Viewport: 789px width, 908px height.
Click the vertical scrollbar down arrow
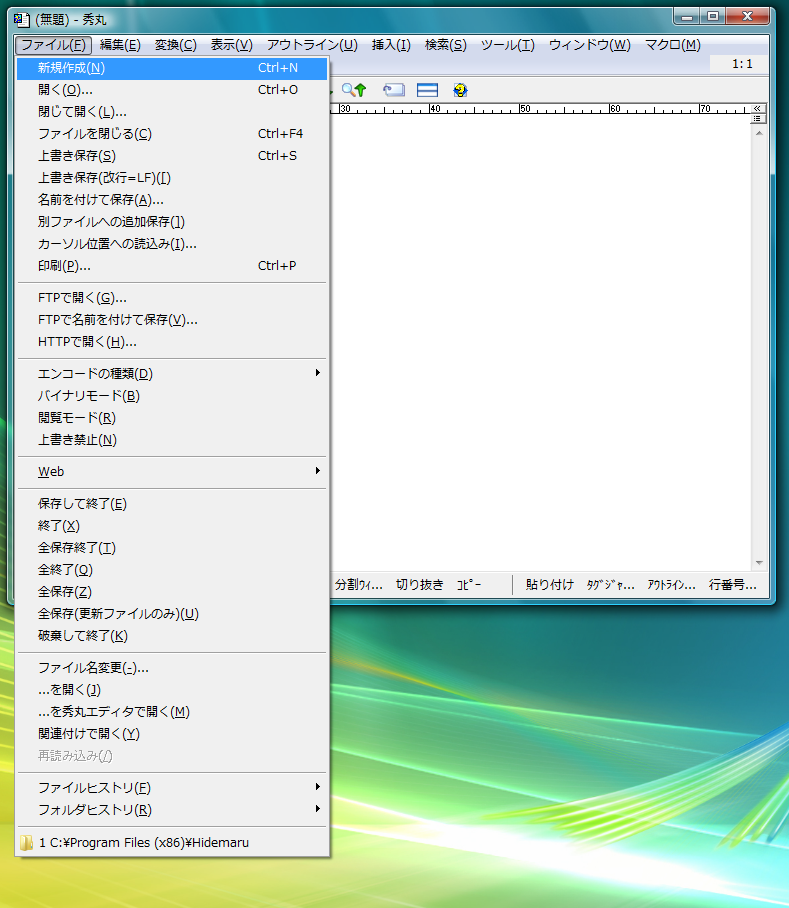759,563
